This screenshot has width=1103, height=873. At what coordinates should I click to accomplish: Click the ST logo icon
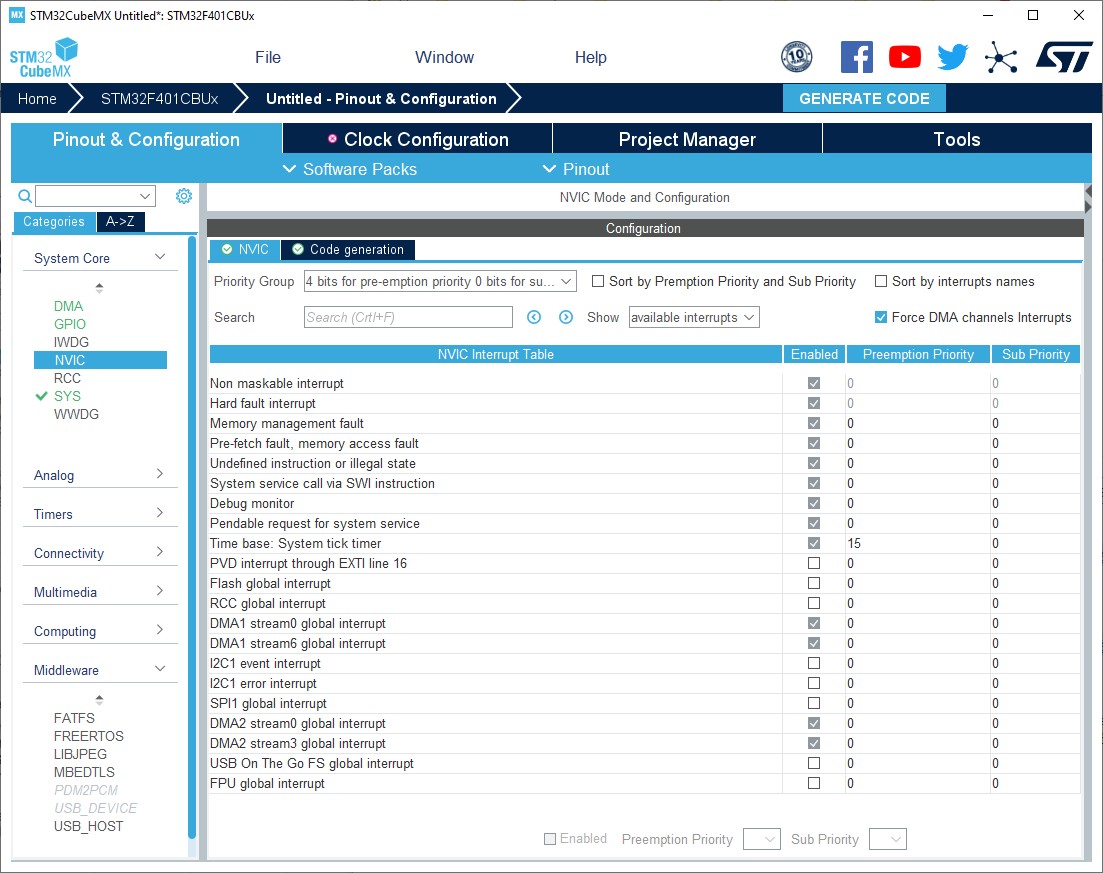click(x=1064, y=57)
